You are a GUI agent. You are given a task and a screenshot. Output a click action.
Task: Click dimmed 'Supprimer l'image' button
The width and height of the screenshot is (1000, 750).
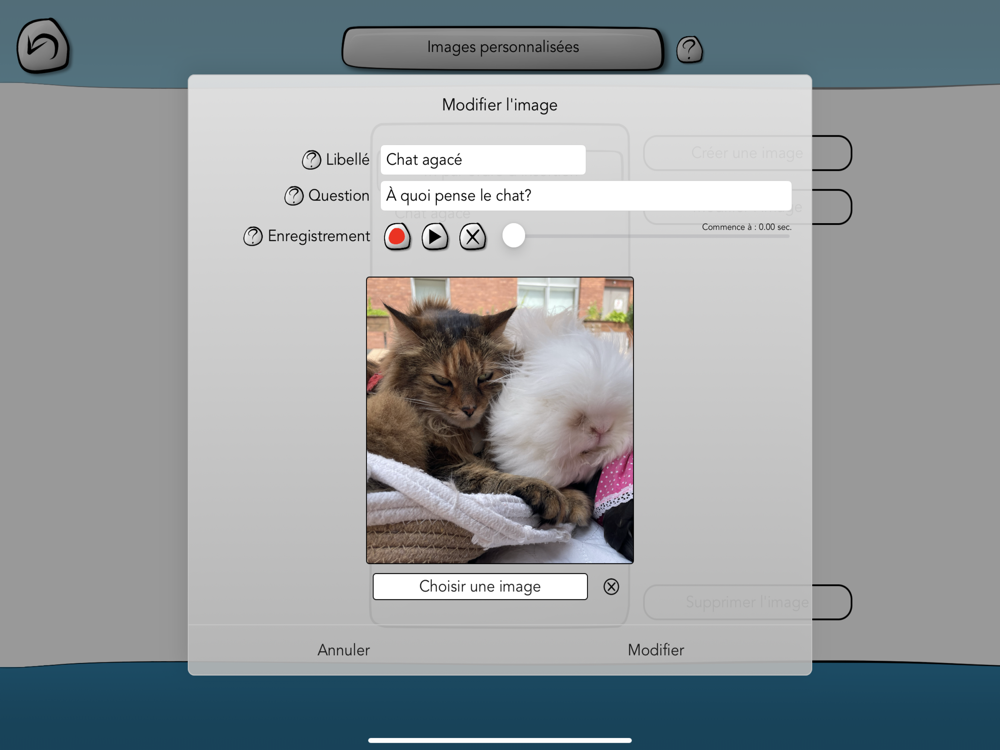click(x=747, y=602)
